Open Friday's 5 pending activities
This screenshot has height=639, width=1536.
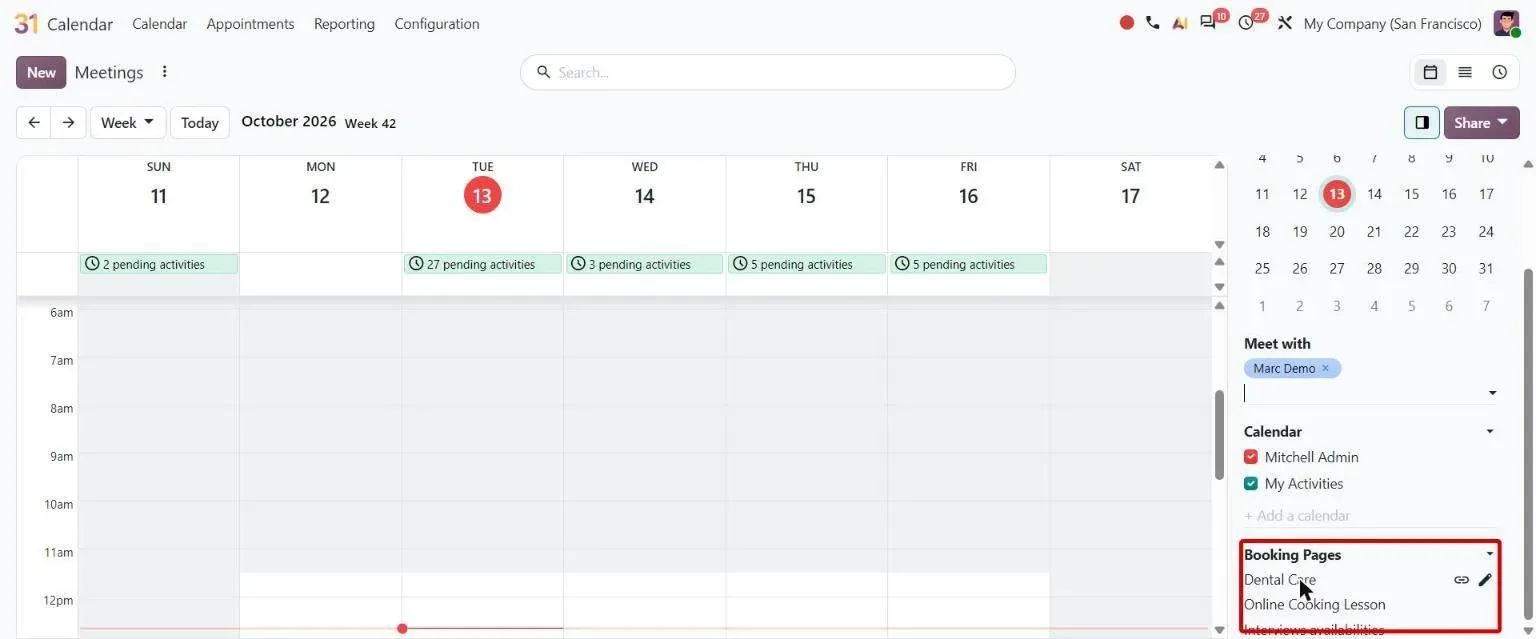point(969,264)
